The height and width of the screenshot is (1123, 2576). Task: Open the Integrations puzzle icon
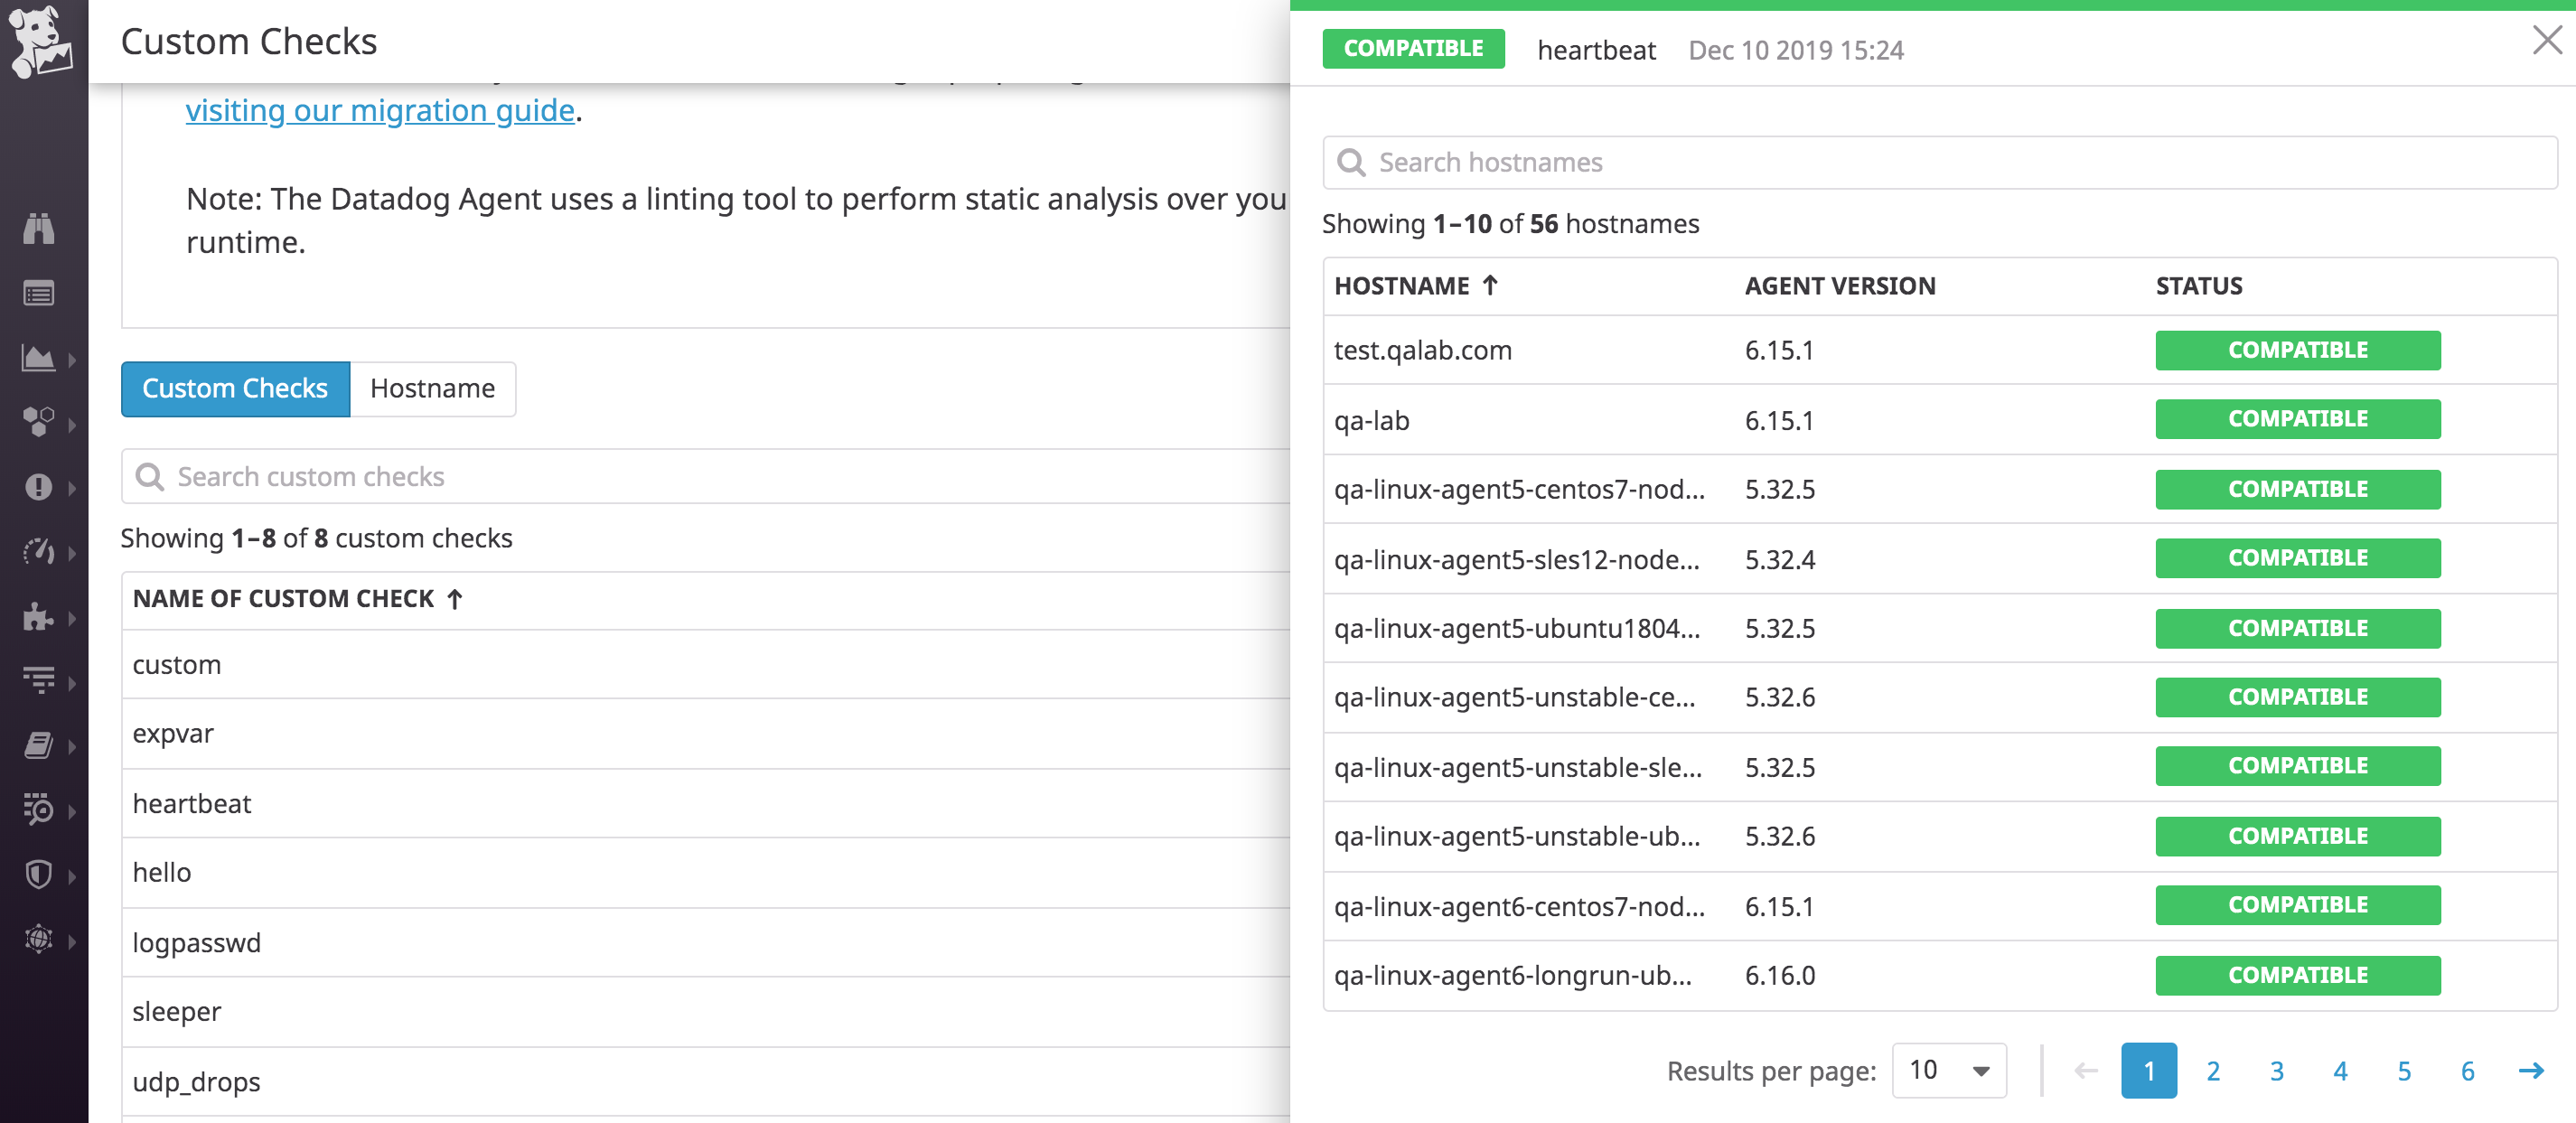[40, 618]
